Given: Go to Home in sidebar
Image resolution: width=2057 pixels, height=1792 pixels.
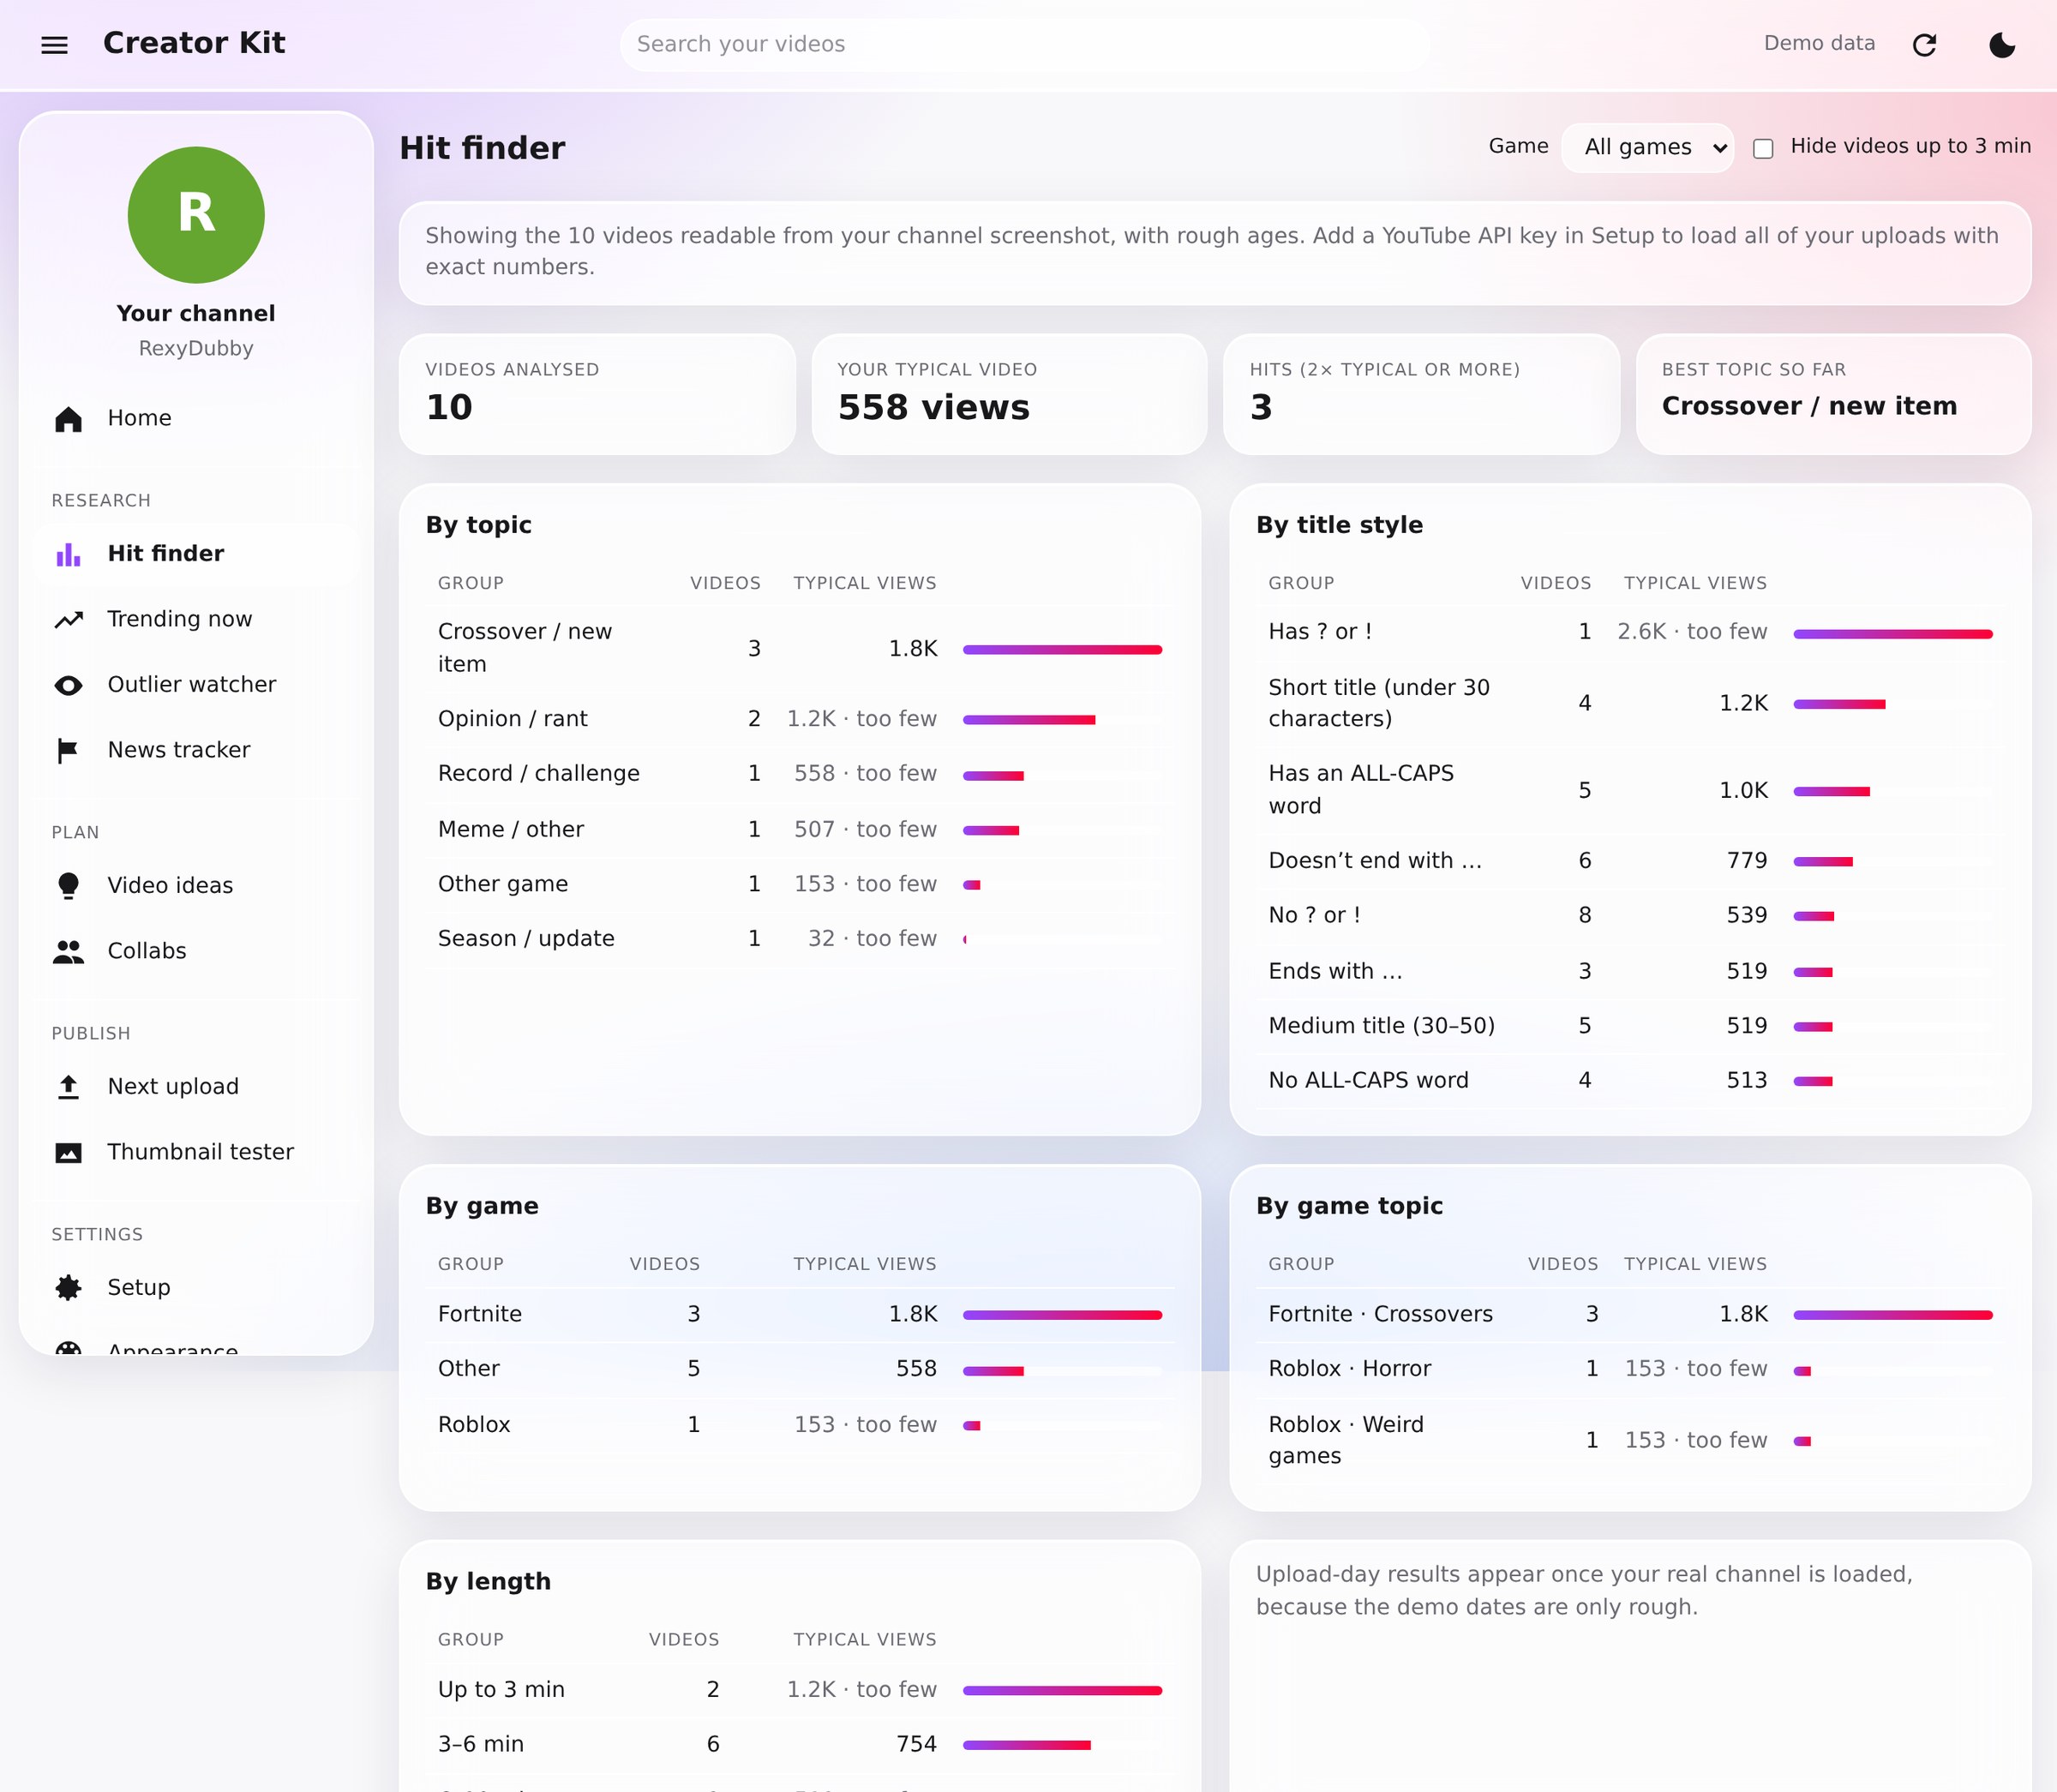Looking at the screenshot, I should click(x=196, y=418).
